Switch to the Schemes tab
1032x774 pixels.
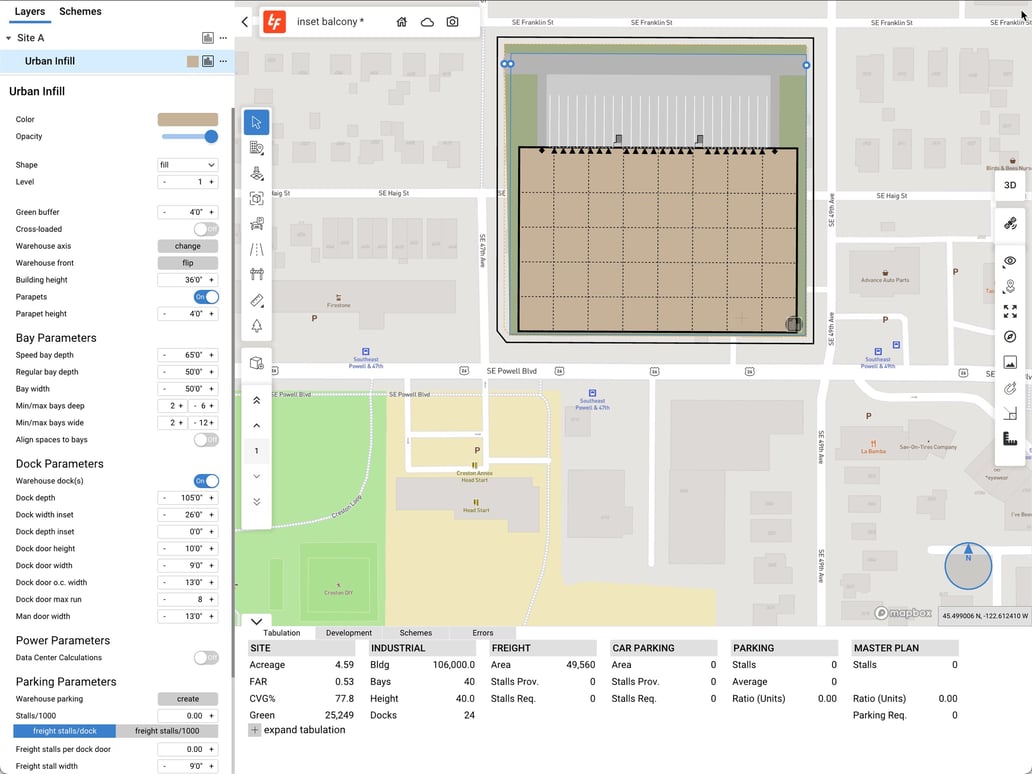(80, 11)
